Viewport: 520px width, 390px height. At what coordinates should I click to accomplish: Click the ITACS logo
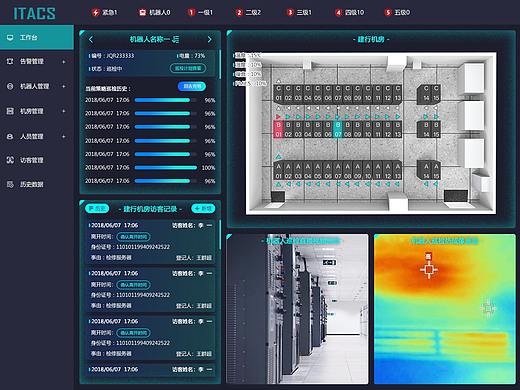(x=34, y=14)
